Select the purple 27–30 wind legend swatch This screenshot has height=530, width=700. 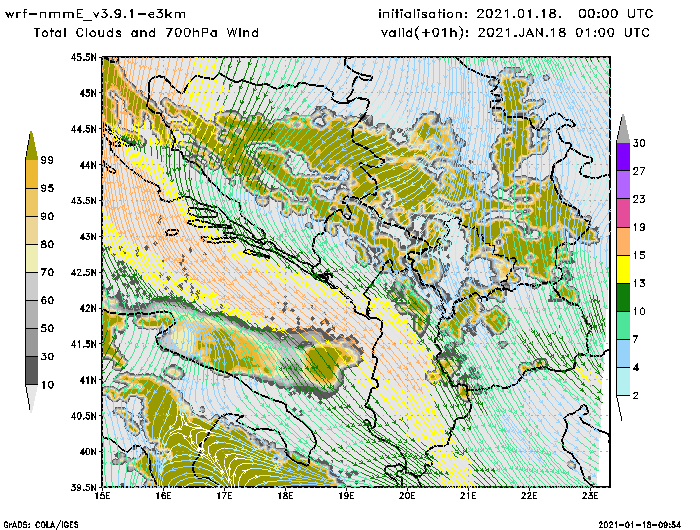tap(623, 156)
